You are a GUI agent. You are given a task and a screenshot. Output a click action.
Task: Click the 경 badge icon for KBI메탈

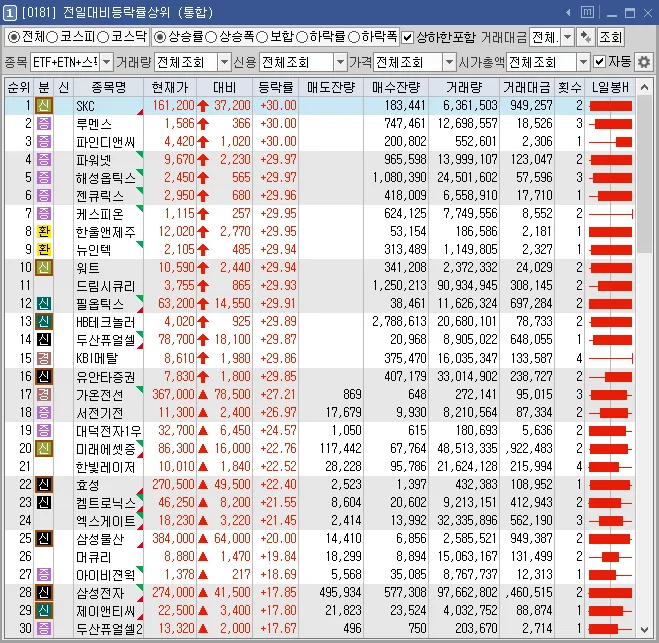click(44, 358)
